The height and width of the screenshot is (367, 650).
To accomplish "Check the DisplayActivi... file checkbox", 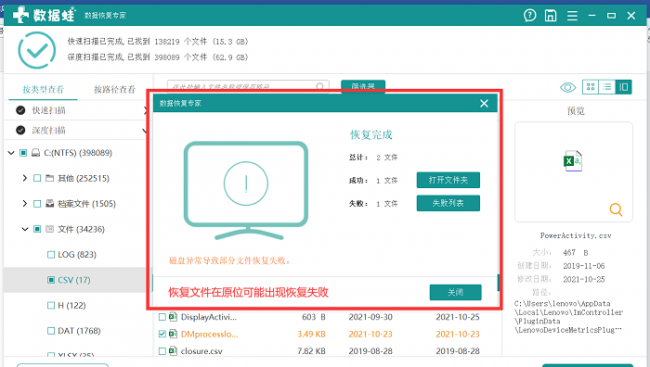I will [162, 317].
